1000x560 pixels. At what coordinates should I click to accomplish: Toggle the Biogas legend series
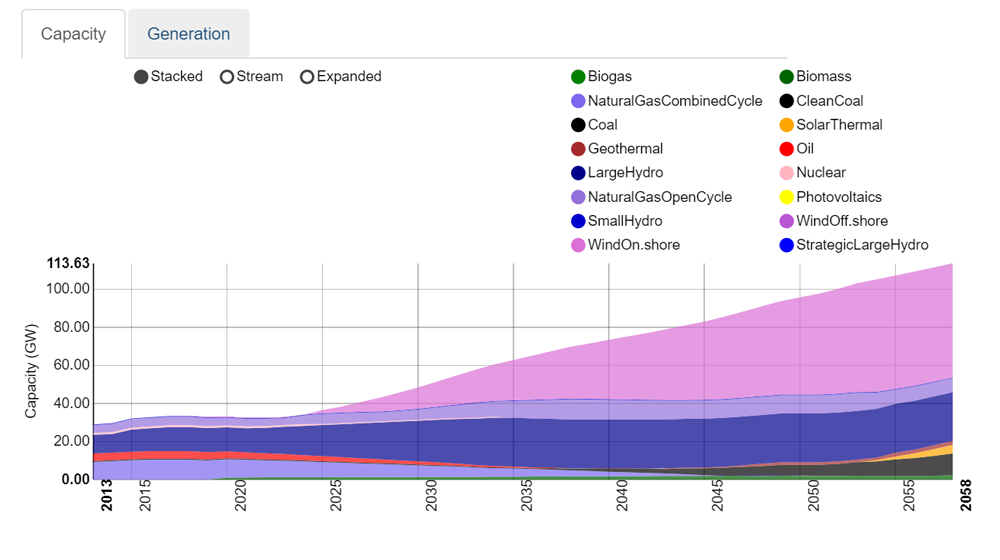[578, 77]
